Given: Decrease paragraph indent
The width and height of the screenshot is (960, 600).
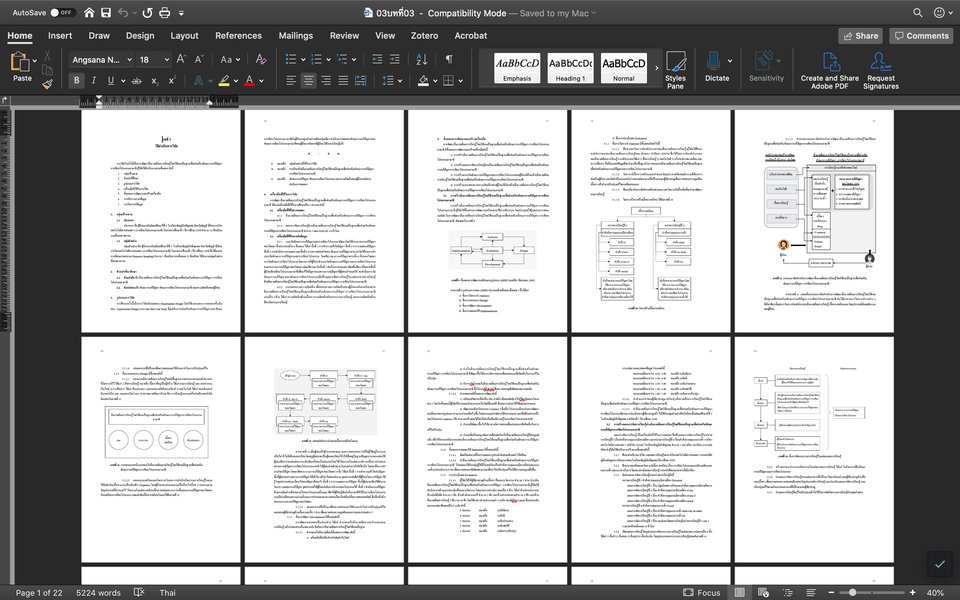Looking at the screenshot, I should point(377,59).
